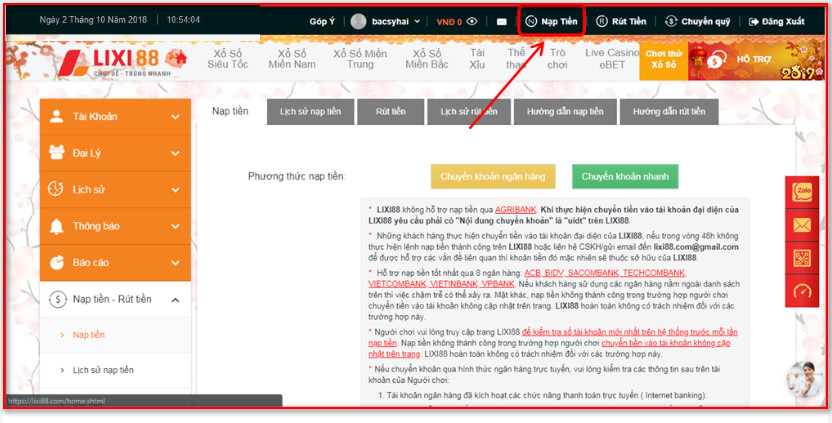Open the QR code icon on right sidebar

pyautogui.click(x=802, y=258)
